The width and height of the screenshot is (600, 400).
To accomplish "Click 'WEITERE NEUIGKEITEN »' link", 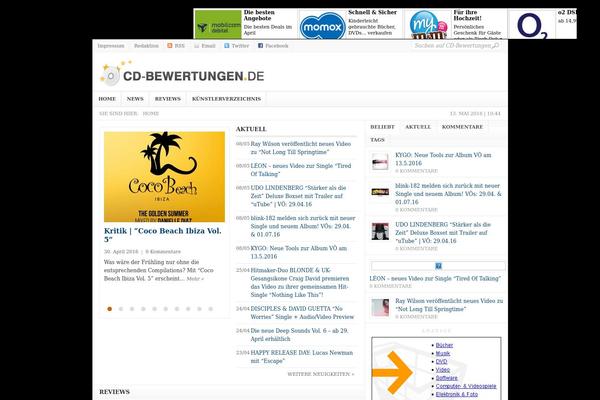I will point(321,374).
